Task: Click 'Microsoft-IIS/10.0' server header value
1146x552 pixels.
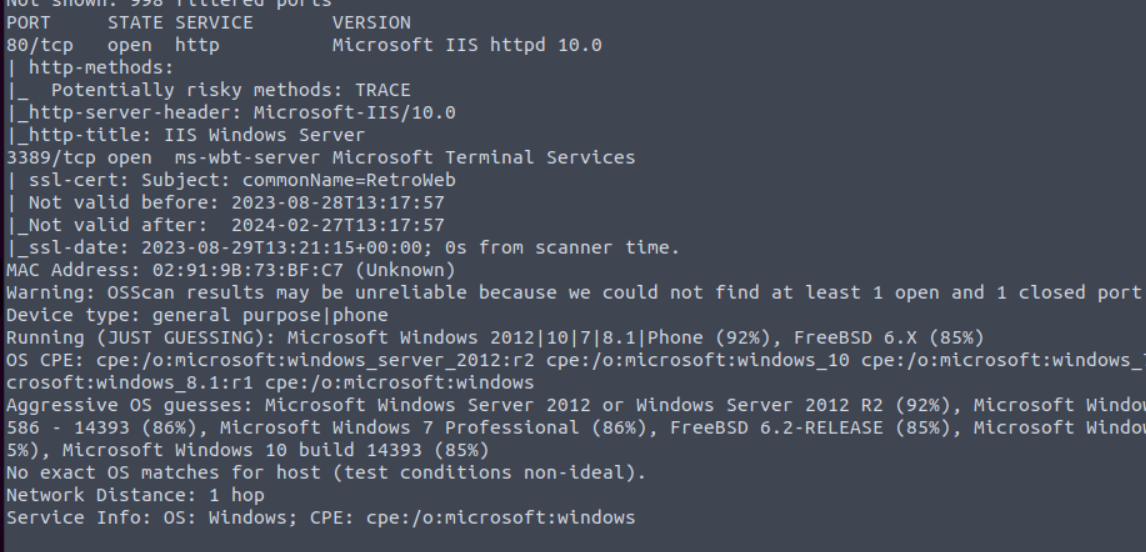Action: tap(354, 113)
